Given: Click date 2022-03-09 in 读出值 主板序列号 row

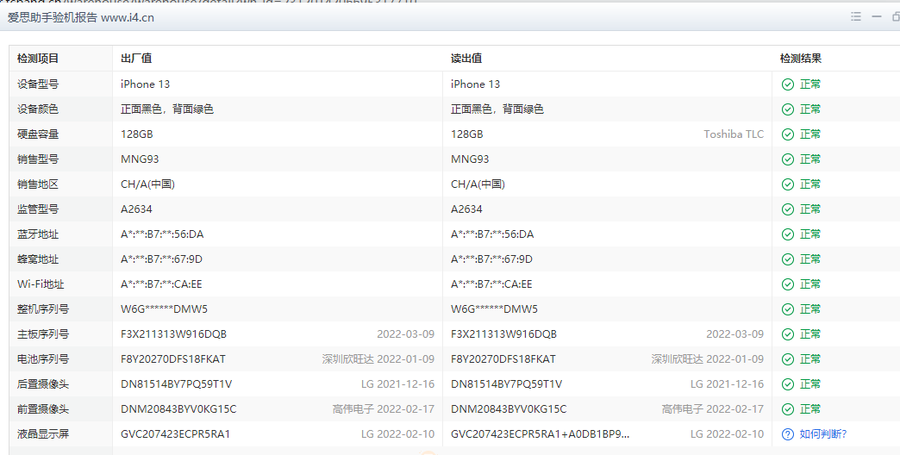Looking at the screenshot, I should tap(735, 334).
